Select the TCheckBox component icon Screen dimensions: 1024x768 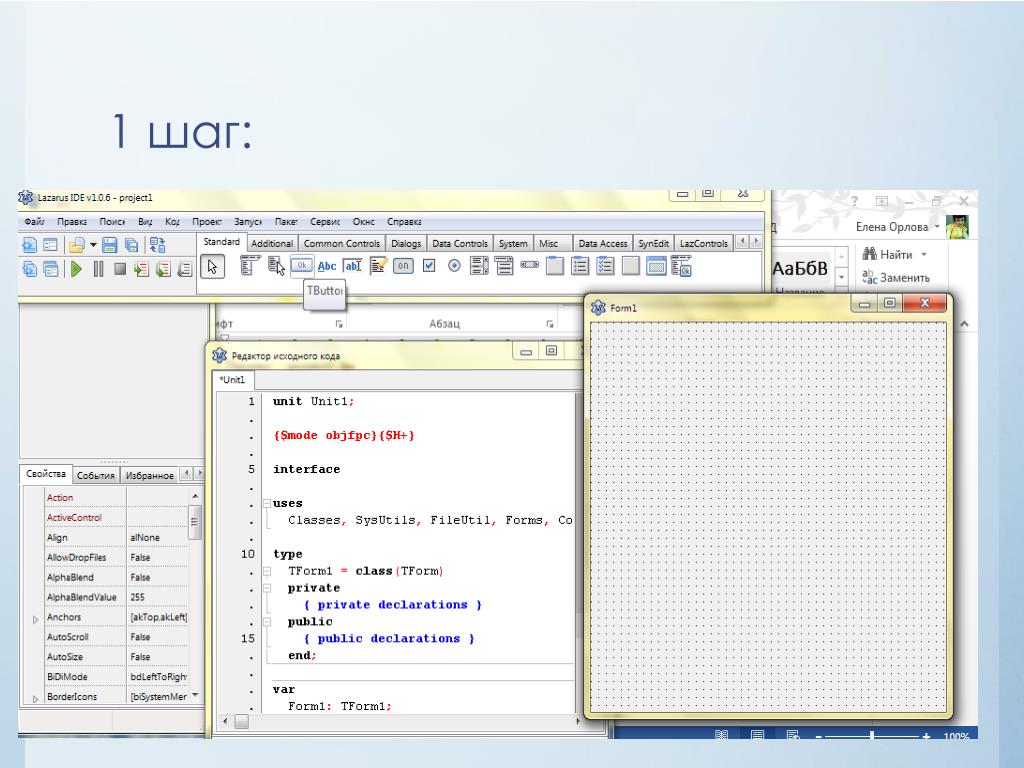[429, 265]
